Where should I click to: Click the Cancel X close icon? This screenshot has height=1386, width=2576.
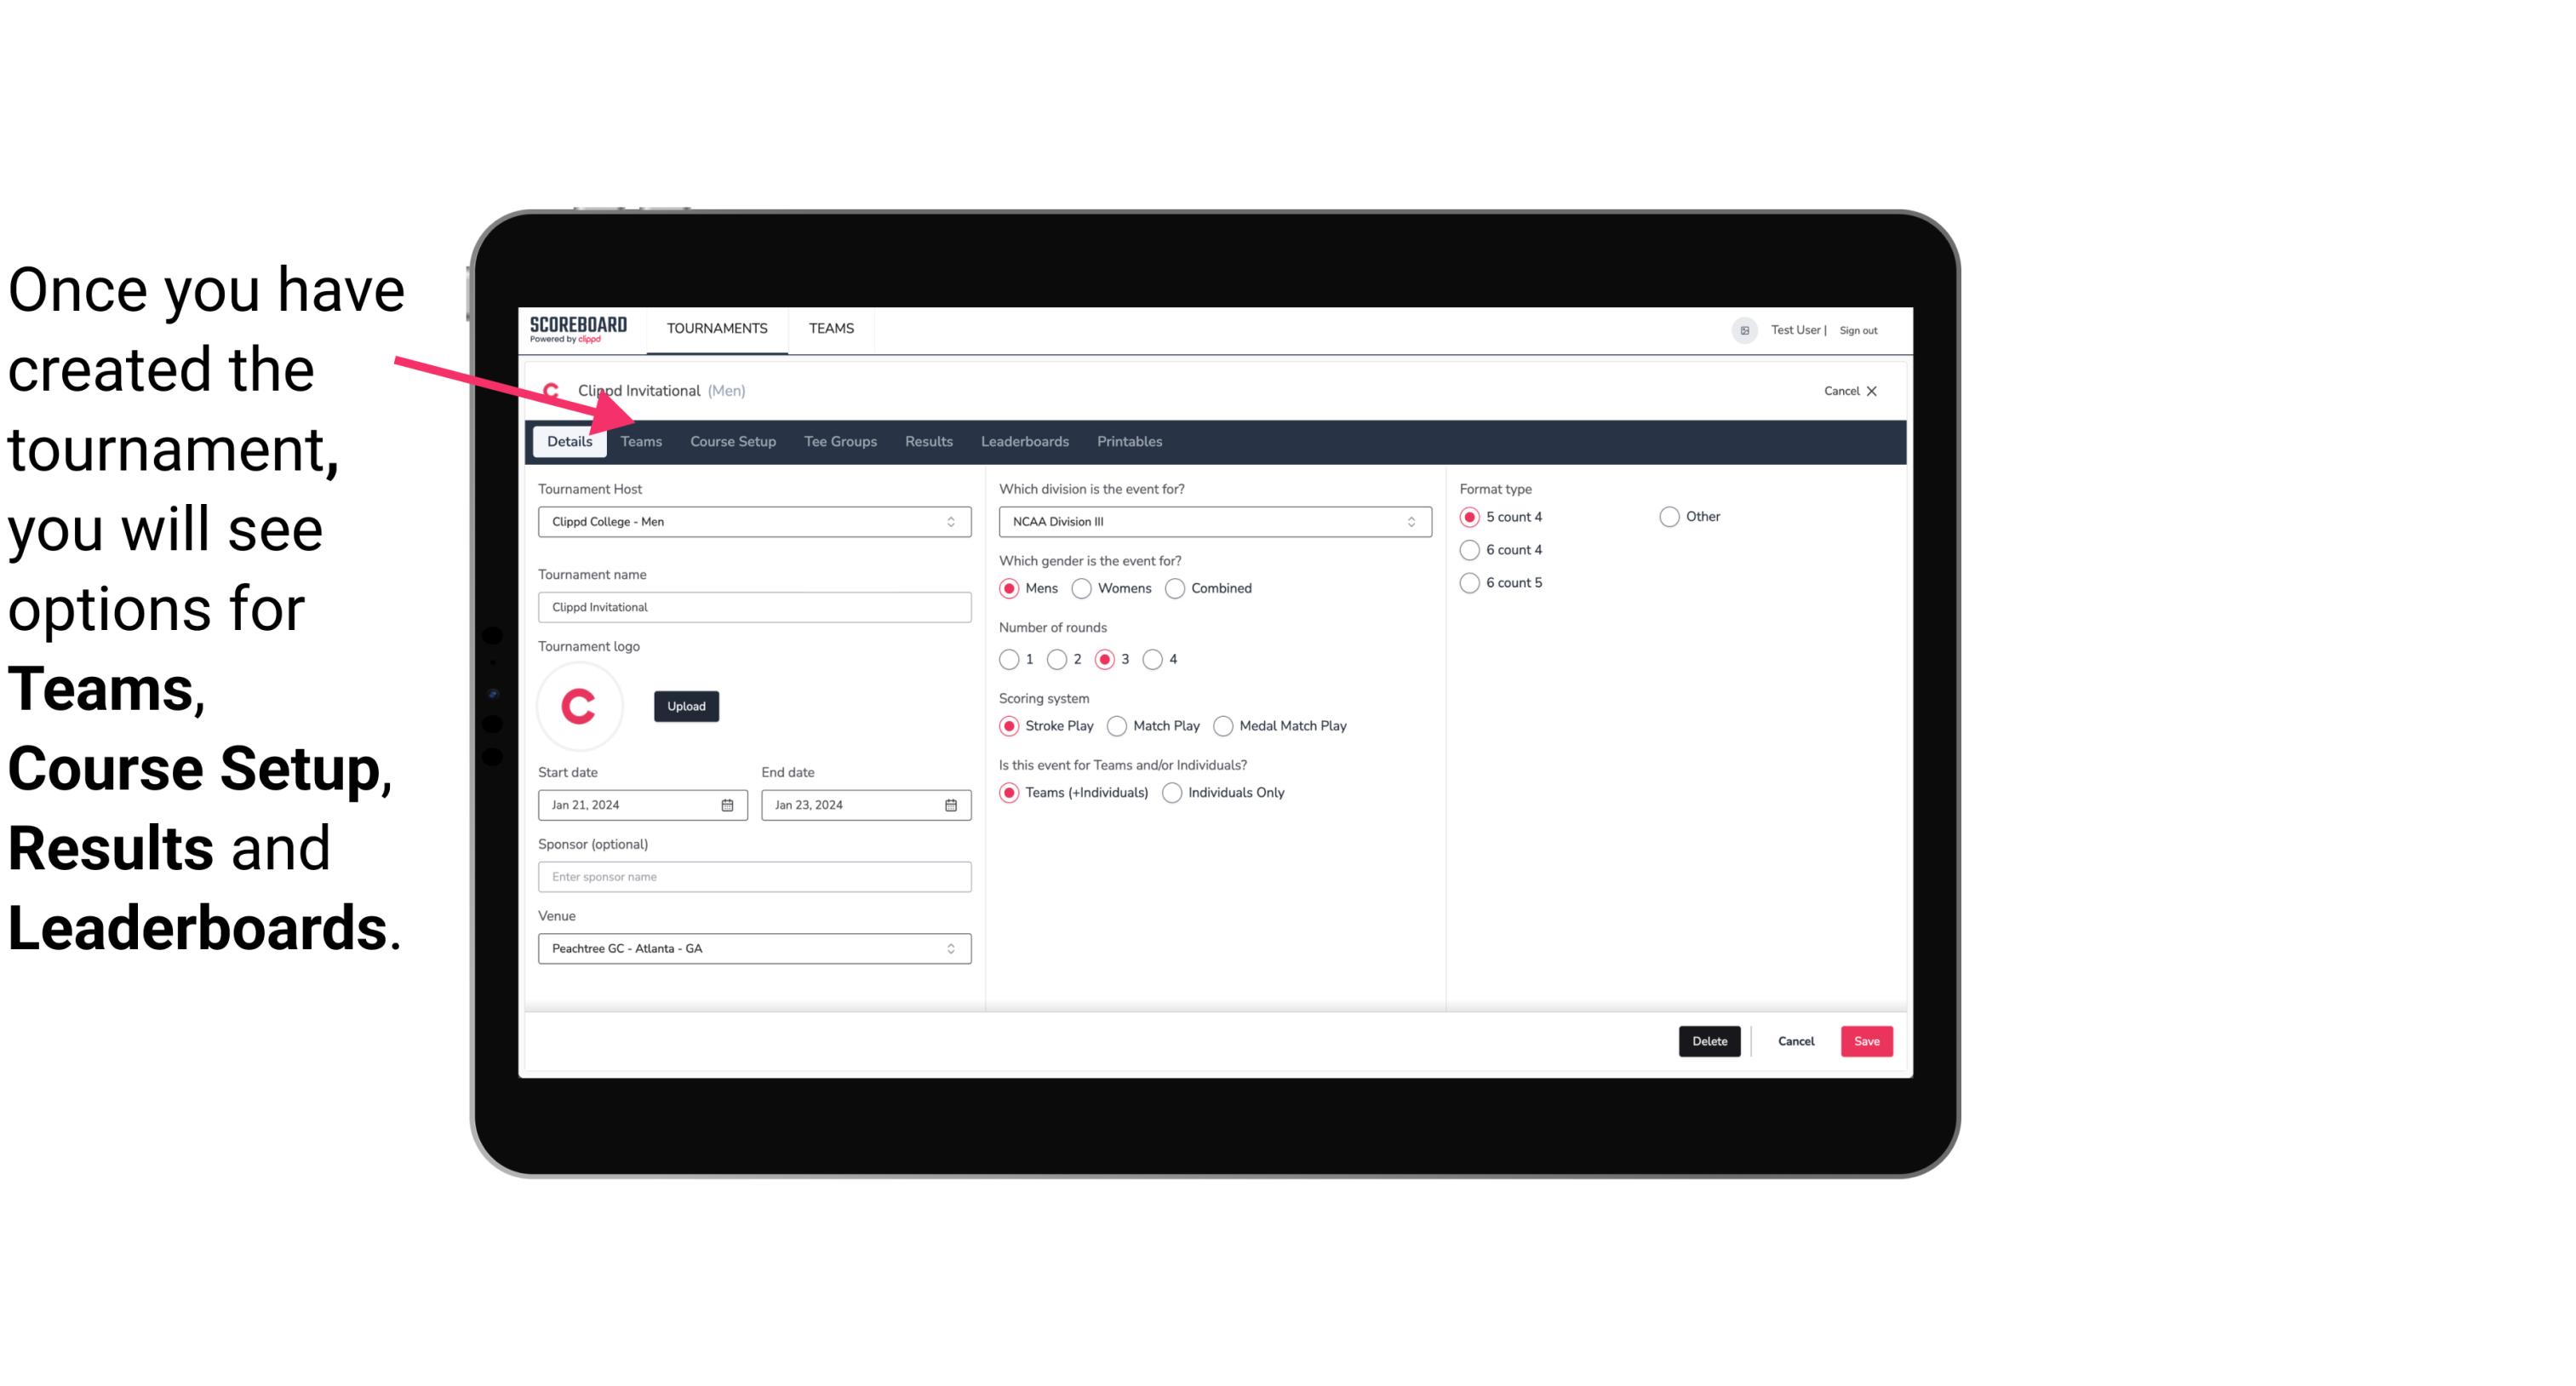click(x=1871, y=391)
